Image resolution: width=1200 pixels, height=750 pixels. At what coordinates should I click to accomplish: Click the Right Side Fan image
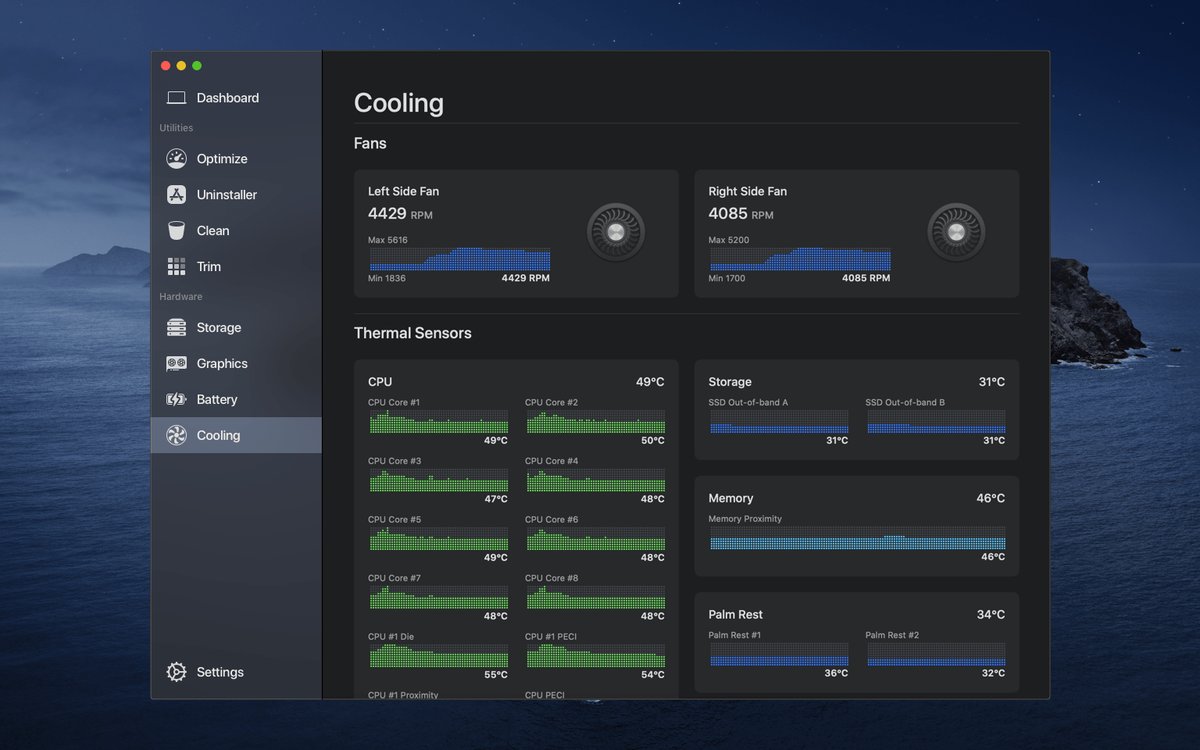click(x=956, y=232)
